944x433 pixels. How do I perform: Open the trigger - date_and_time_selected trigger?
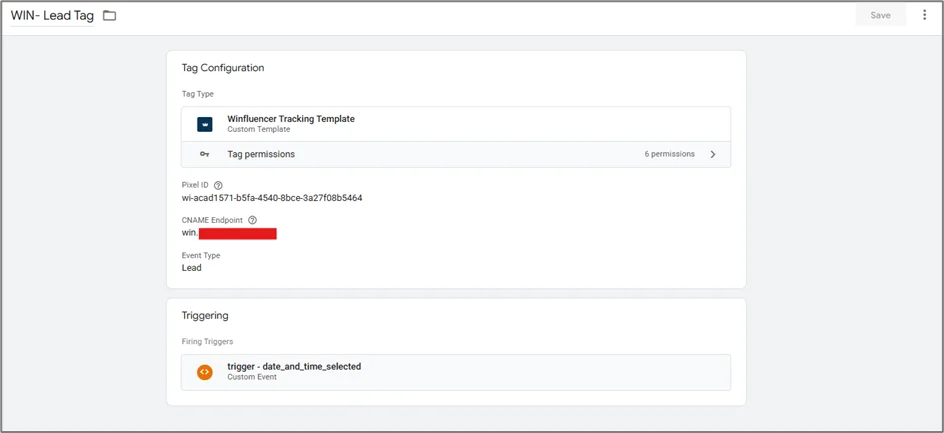click(294, 367)
